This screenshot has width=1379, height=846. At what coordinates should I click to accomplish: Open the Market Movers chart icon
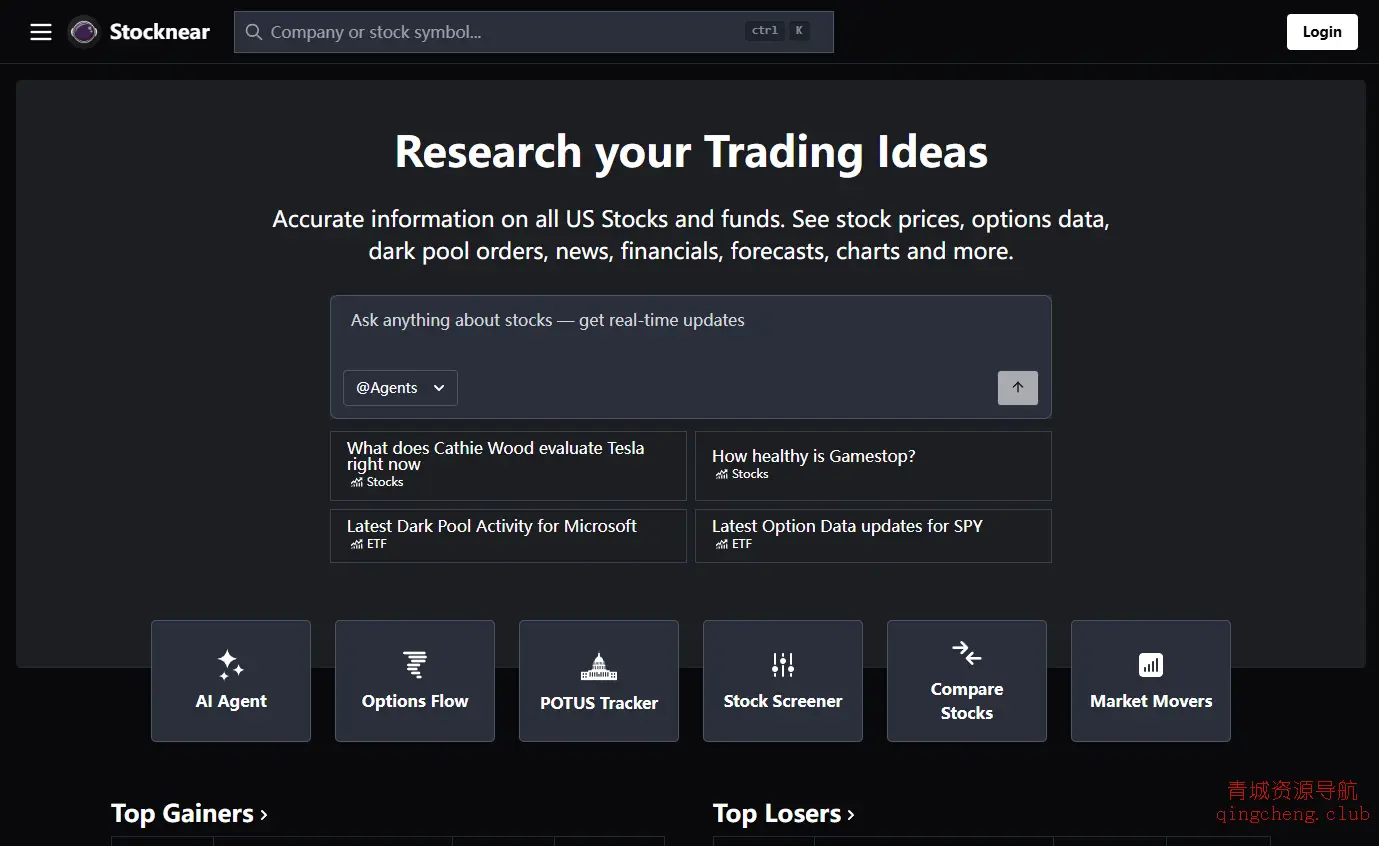[x=1151, y=665]
